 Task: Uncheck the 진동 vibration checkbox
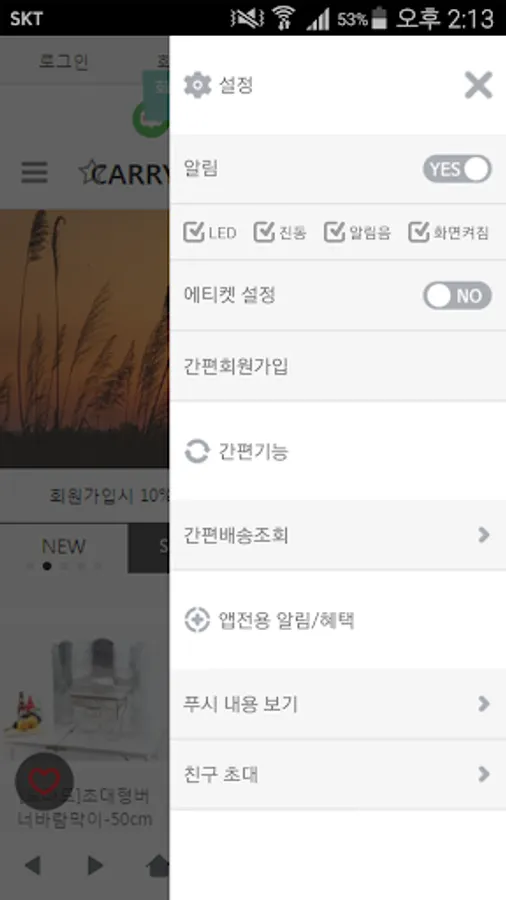tap(264, 232)
